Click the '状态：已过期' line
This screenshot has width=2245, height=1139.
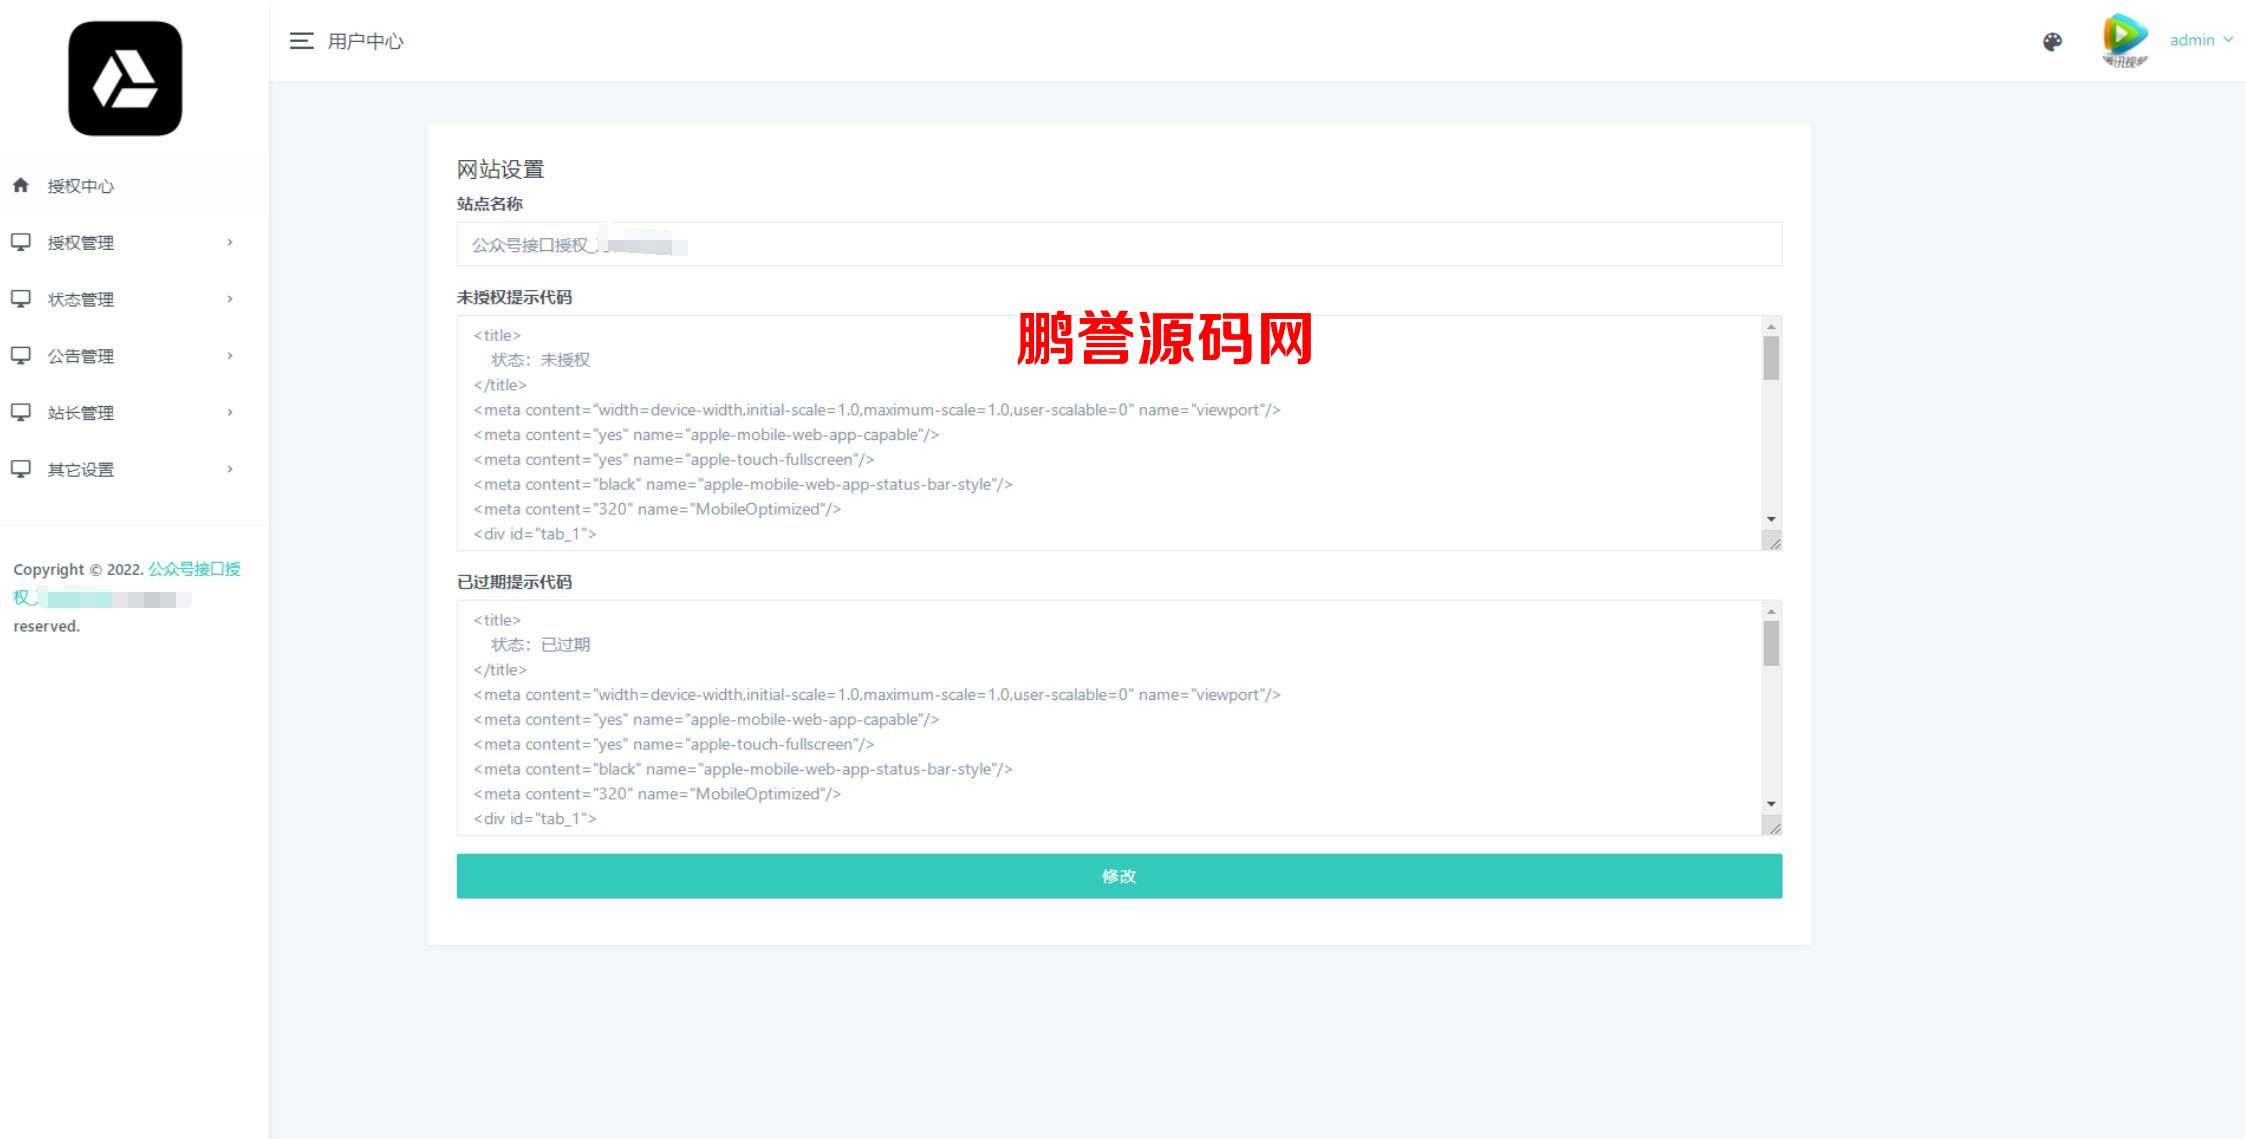(541, 645)
